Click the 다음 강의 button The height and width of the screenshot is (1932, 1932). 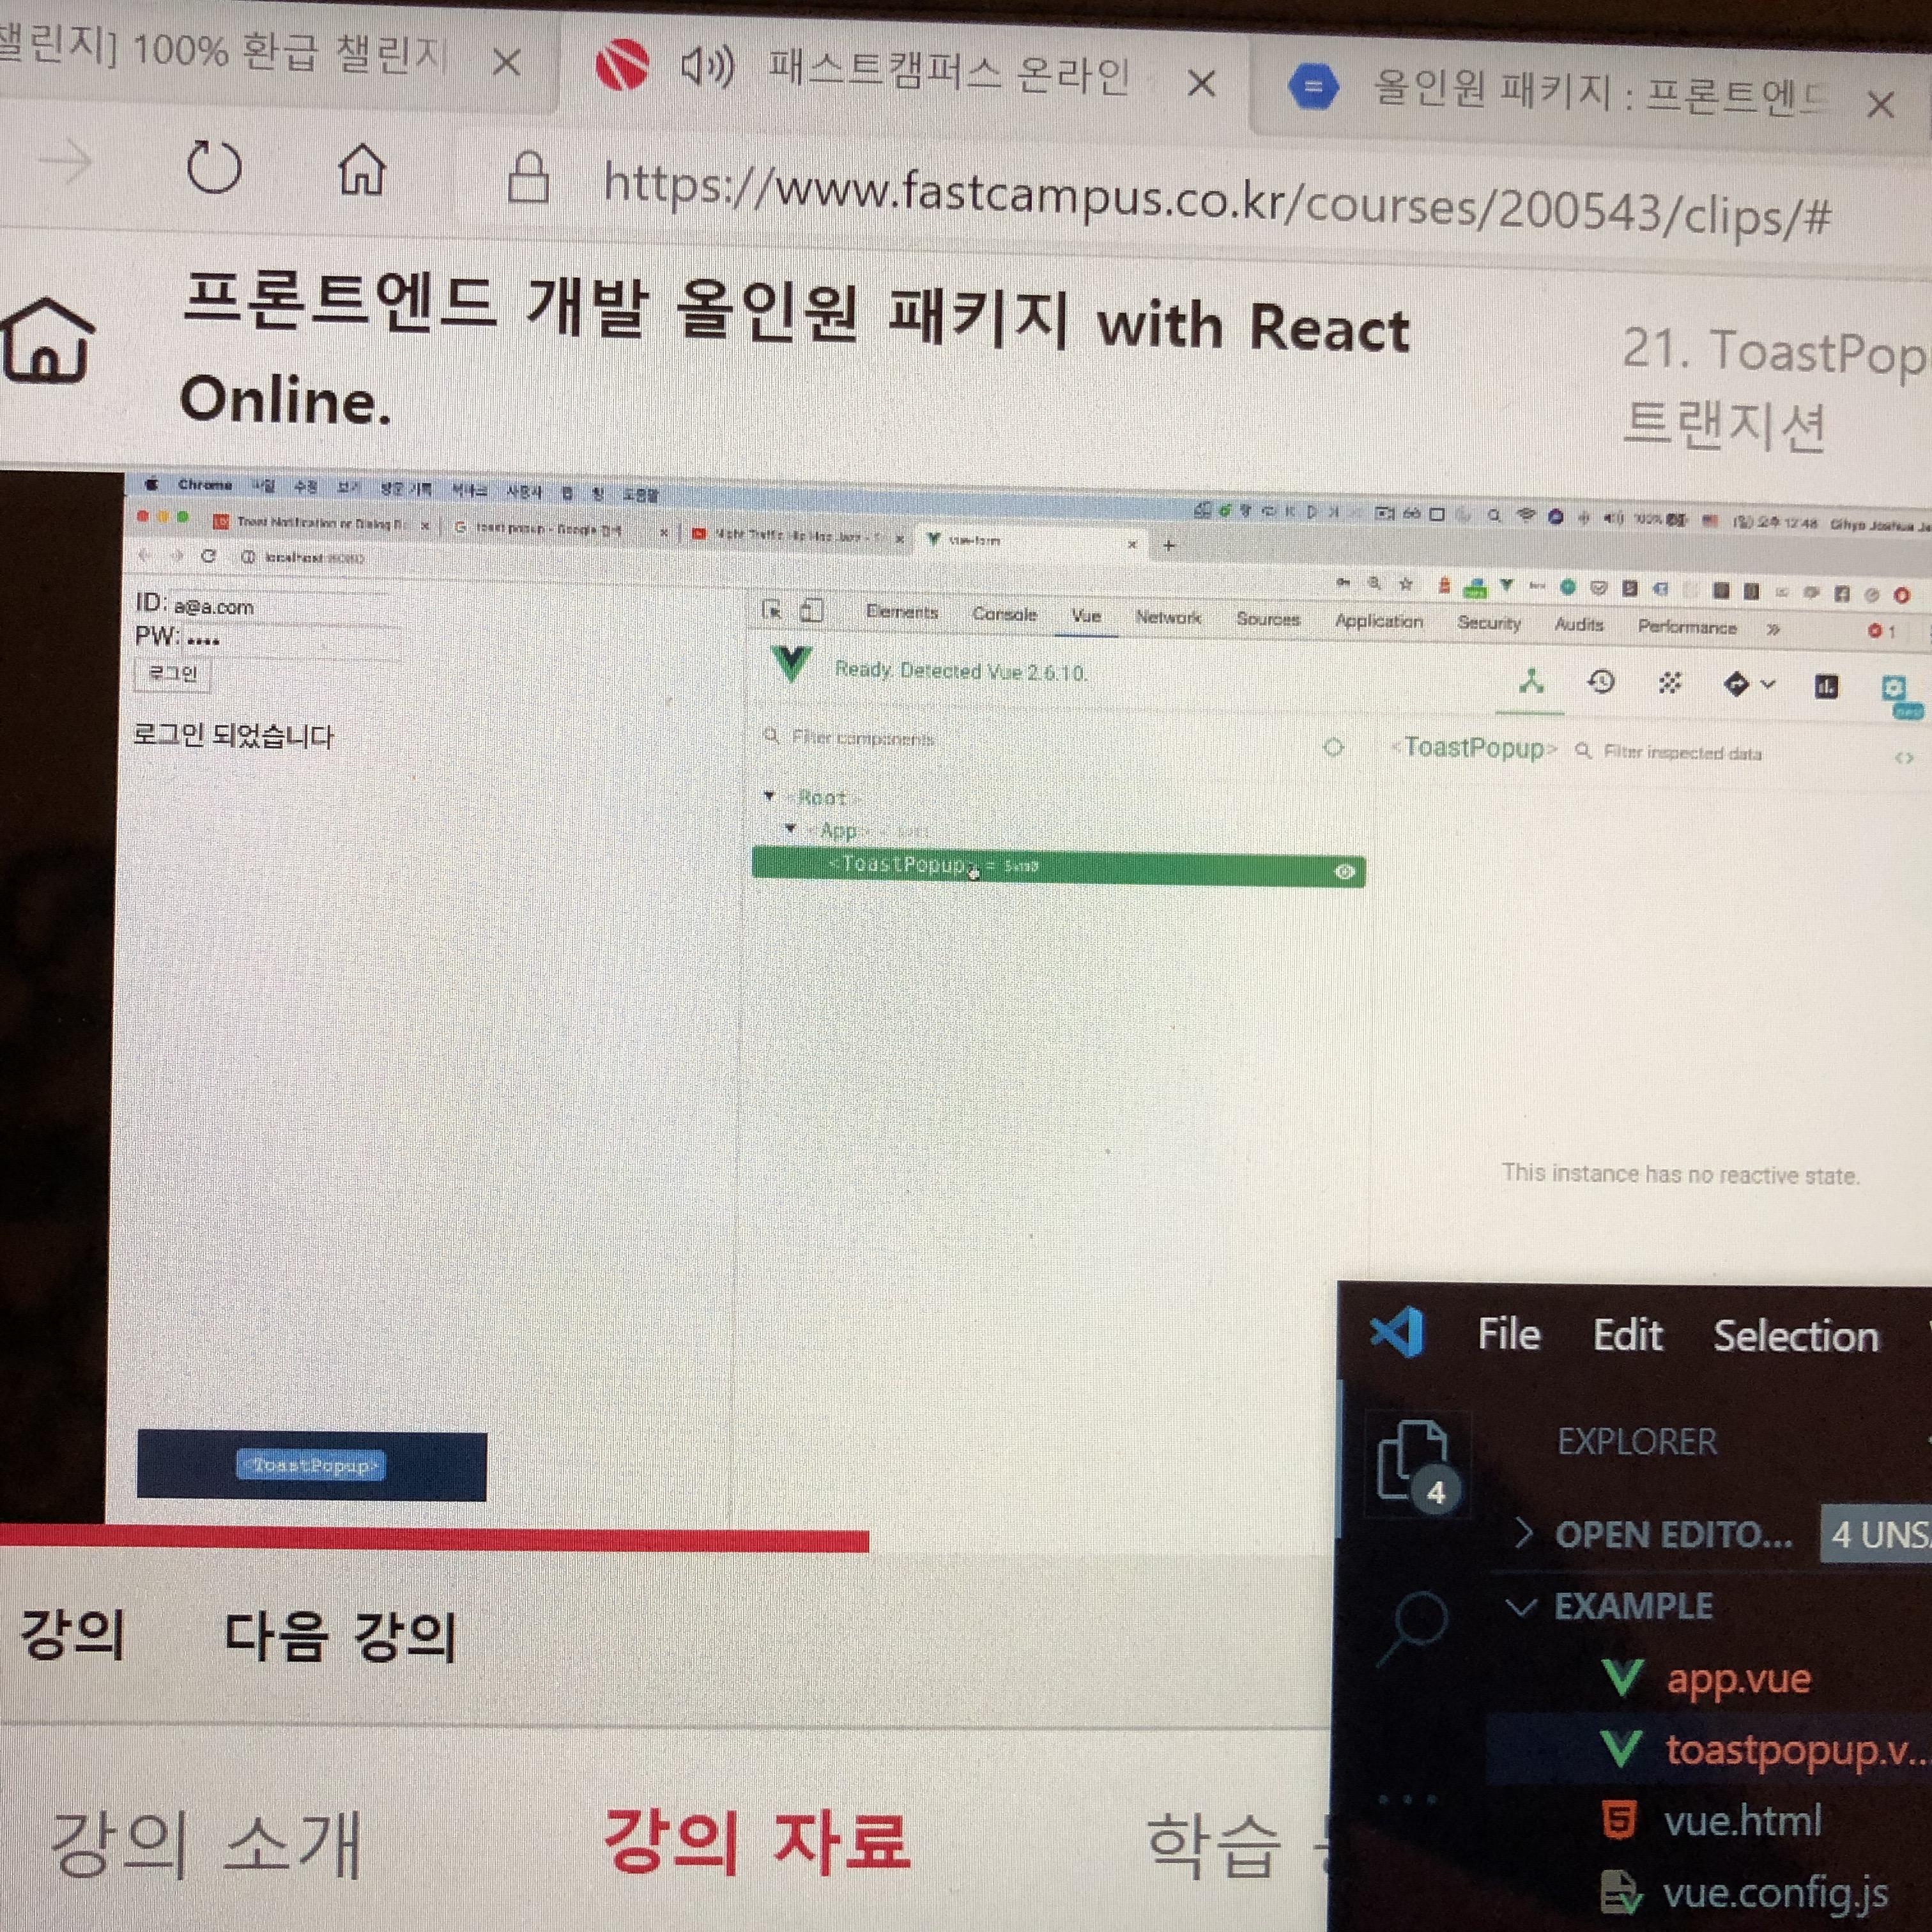[x=339, y=1636]
